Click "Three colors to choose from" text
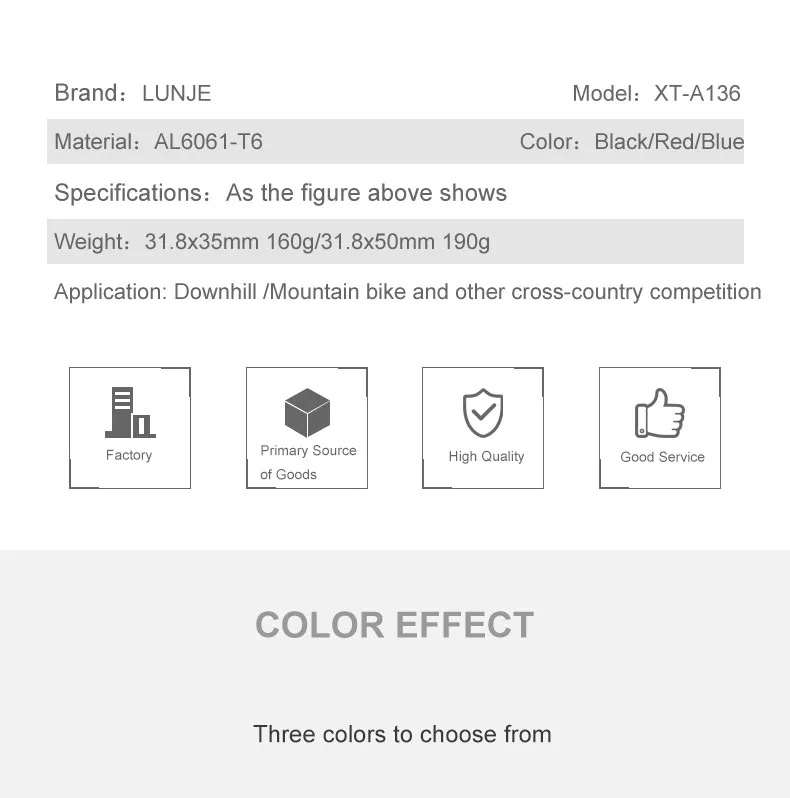 [x=402, y=734]
